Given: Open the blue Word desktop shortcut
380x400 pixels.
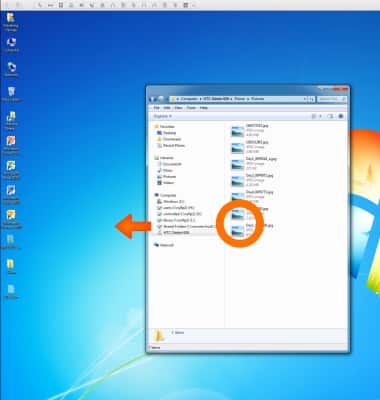Looking at the screenshot, I should coord(11,193).
